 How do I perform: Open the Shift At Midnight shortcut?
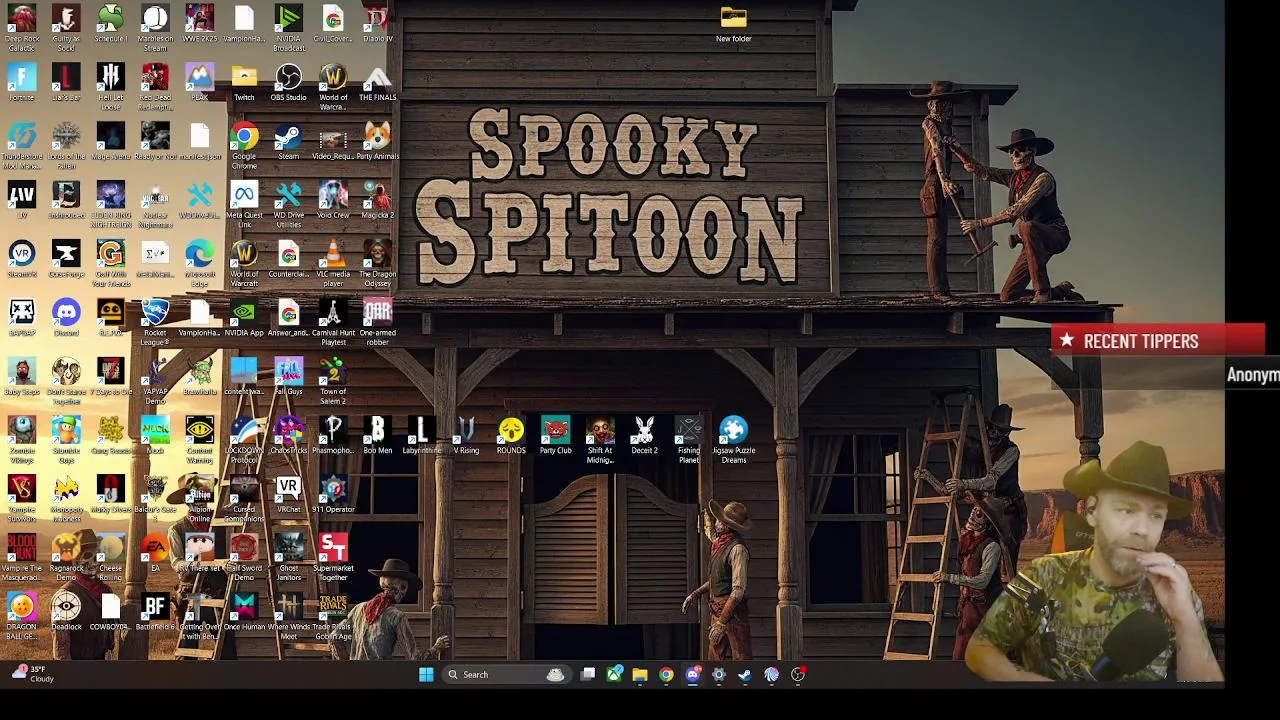(600, 440)
